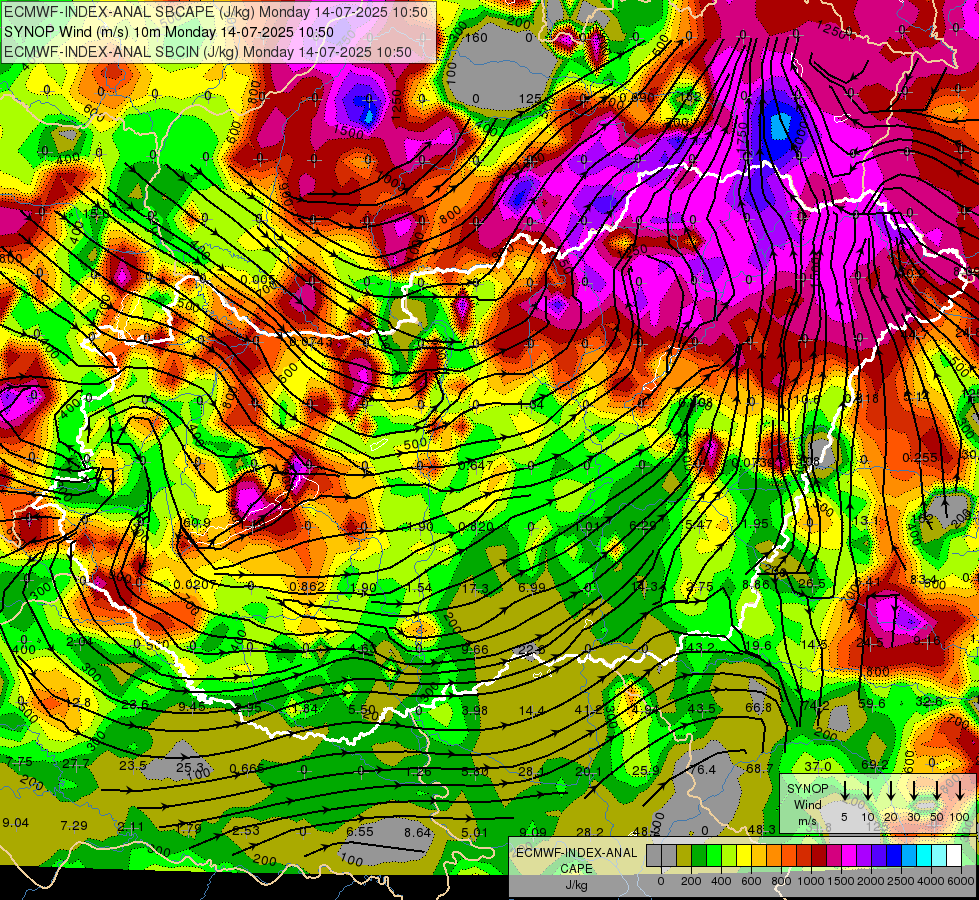Click the 100 m/s wind arrow in legend
The height and width of the screenshot is (900, 979).
coord(960,789)
